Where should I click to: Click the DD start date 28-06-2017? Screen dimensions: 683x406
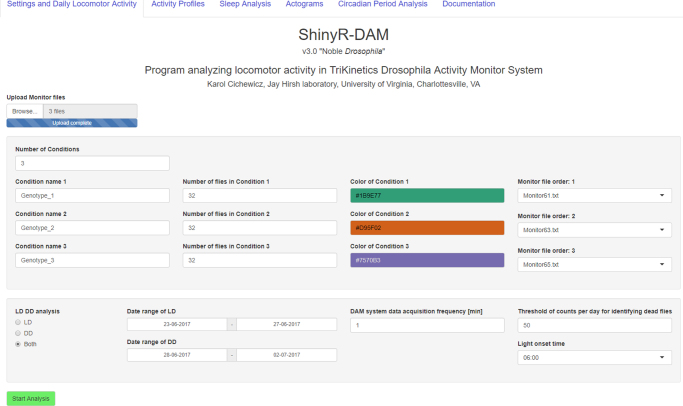coord(177,355)
